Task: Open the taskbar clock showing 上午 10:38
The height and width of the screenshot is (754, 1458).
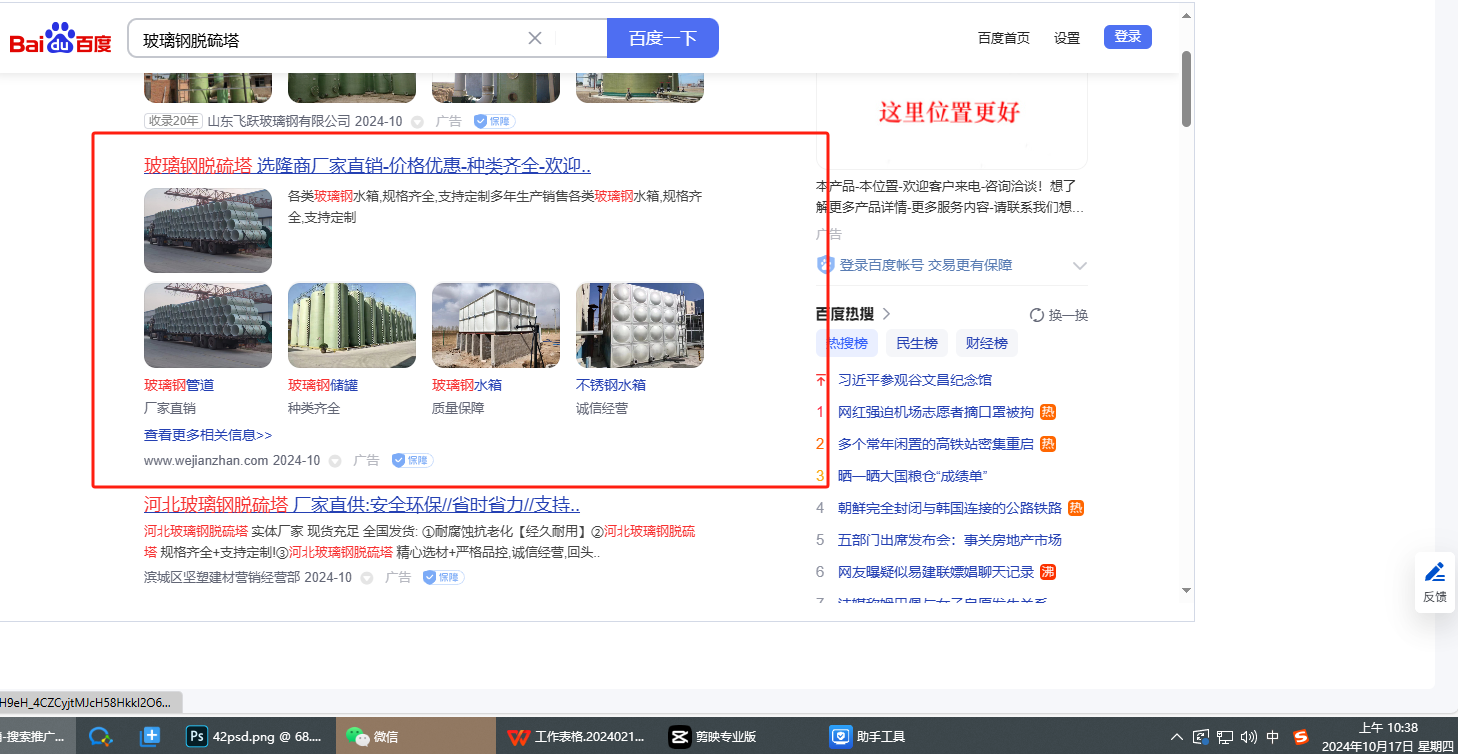Action: (1389, 737)
